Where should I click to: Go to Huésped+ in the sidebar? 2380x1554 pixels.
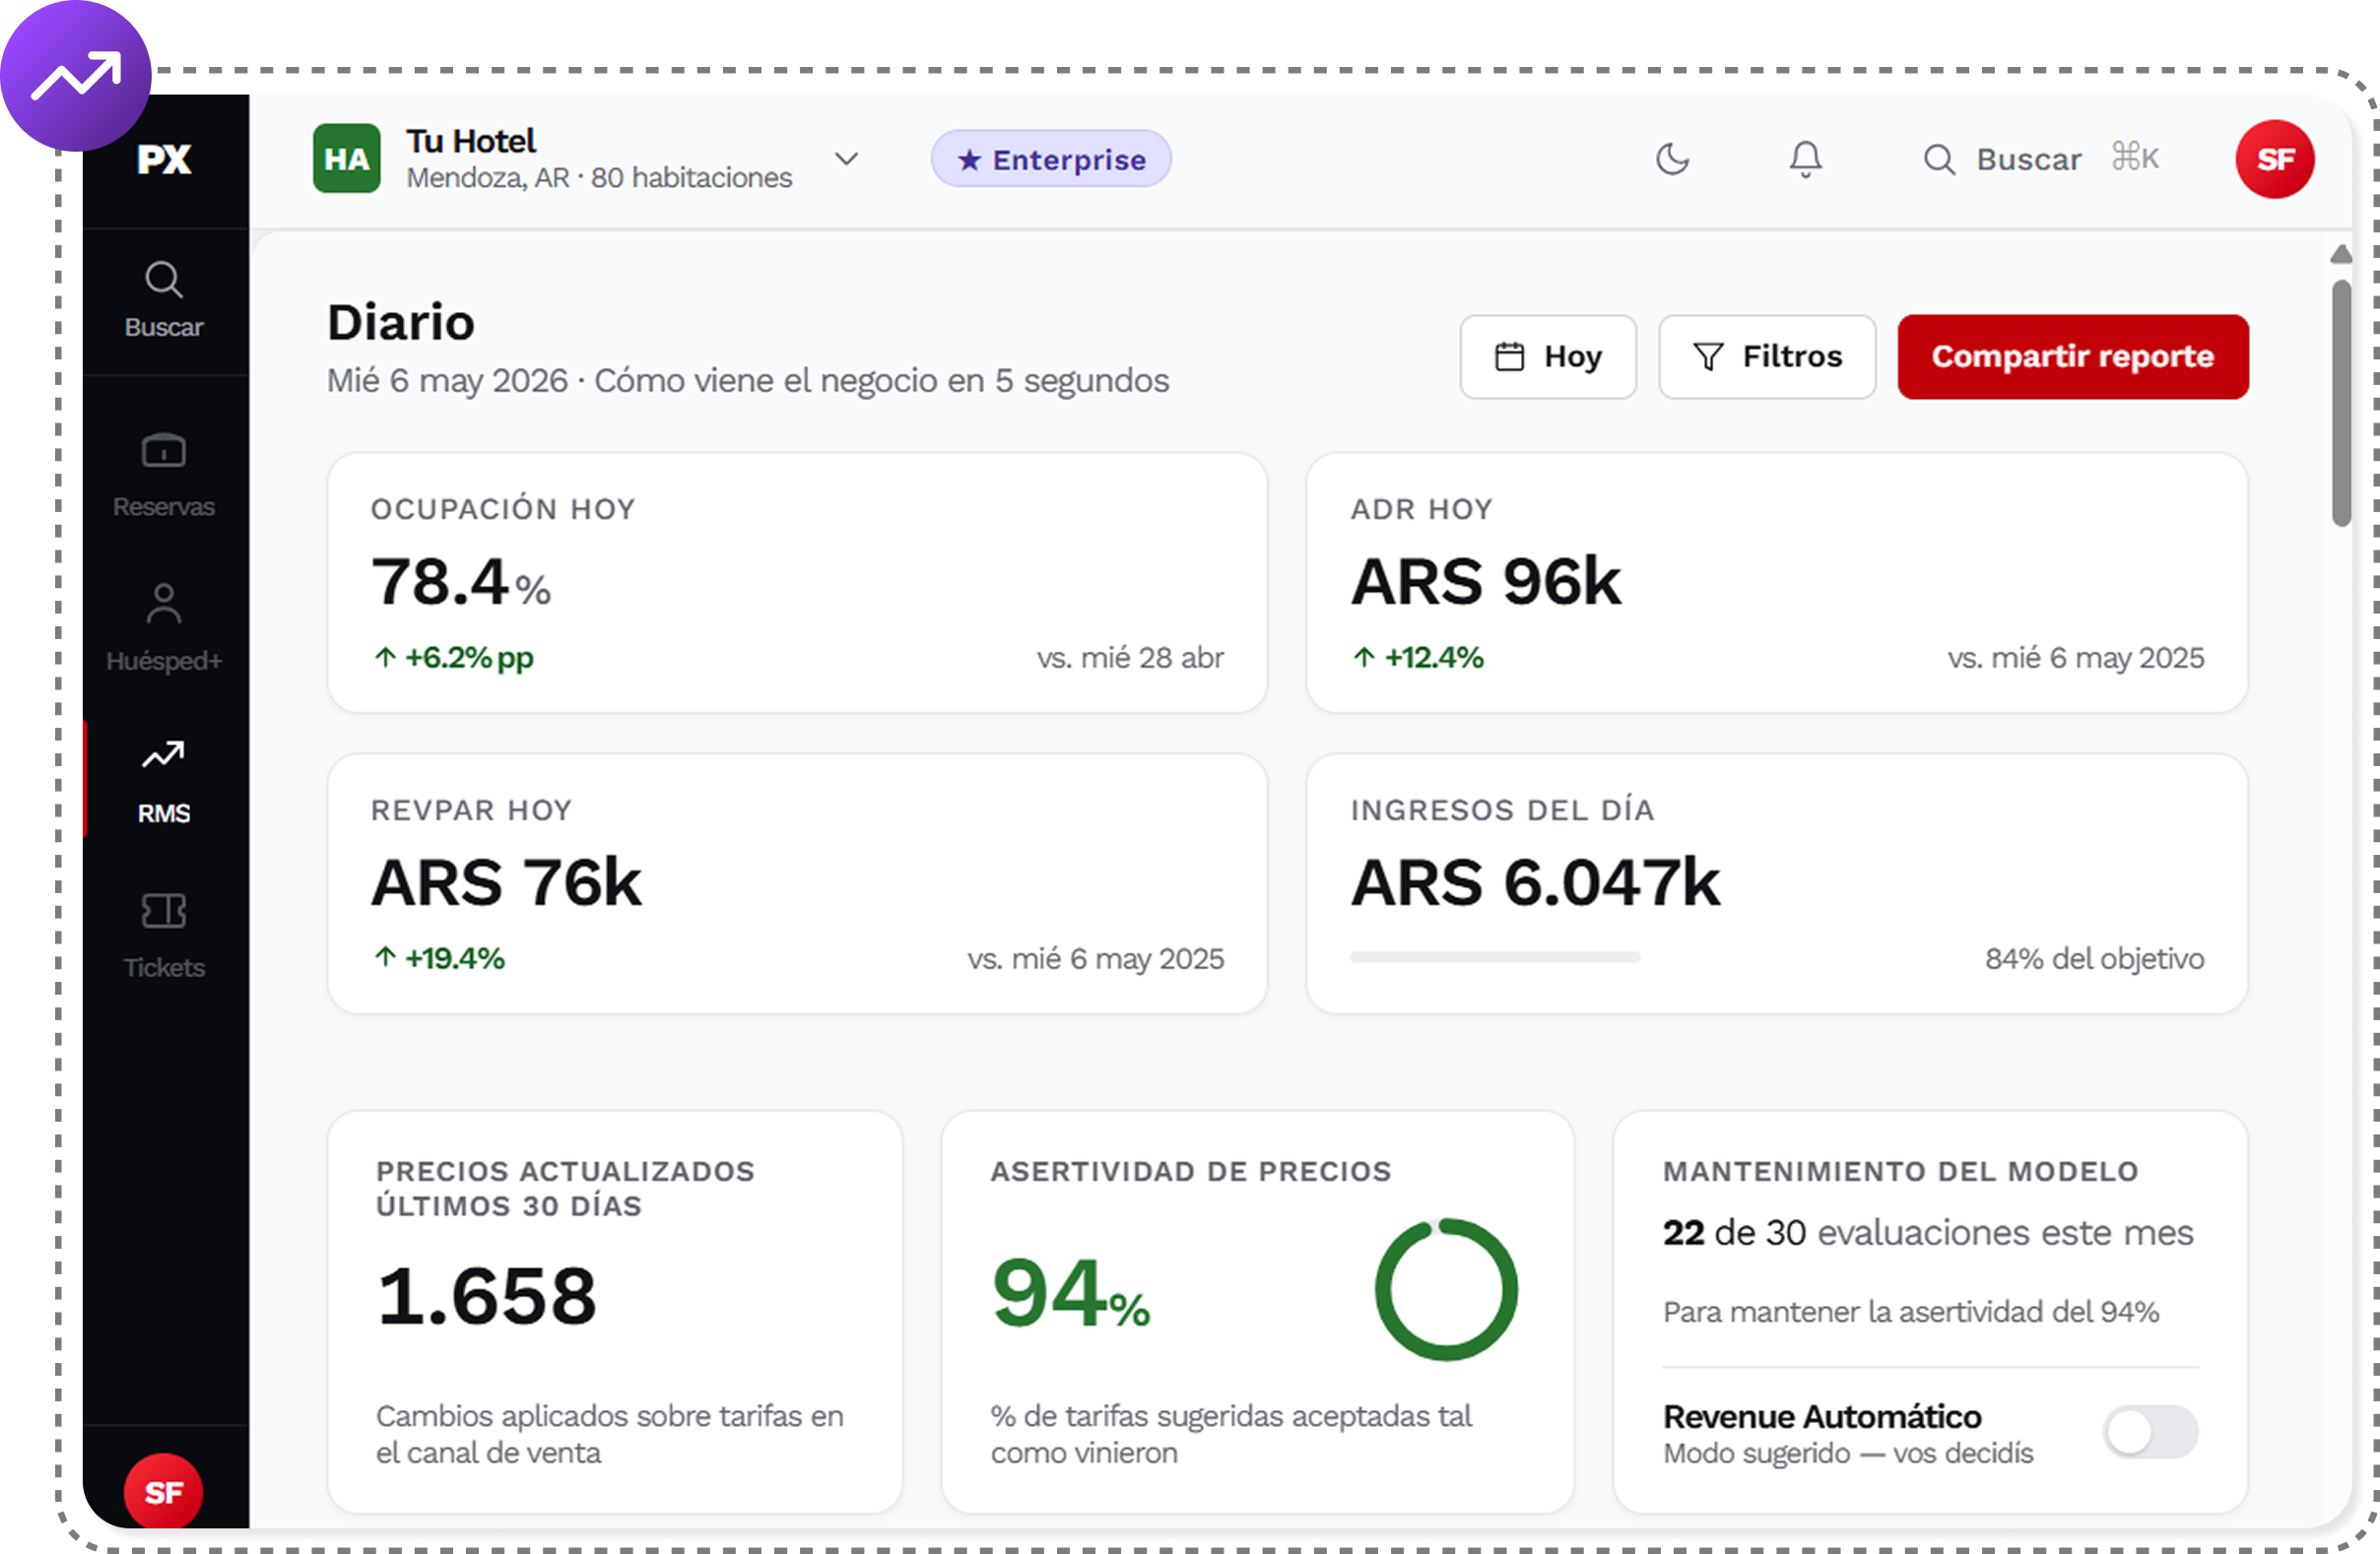164,629
